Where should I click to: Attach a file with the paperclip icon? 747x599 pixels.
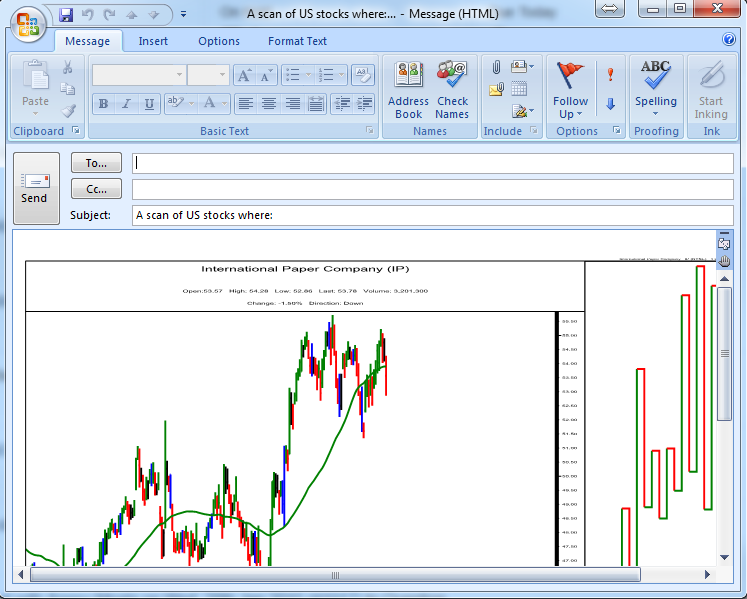496,67
